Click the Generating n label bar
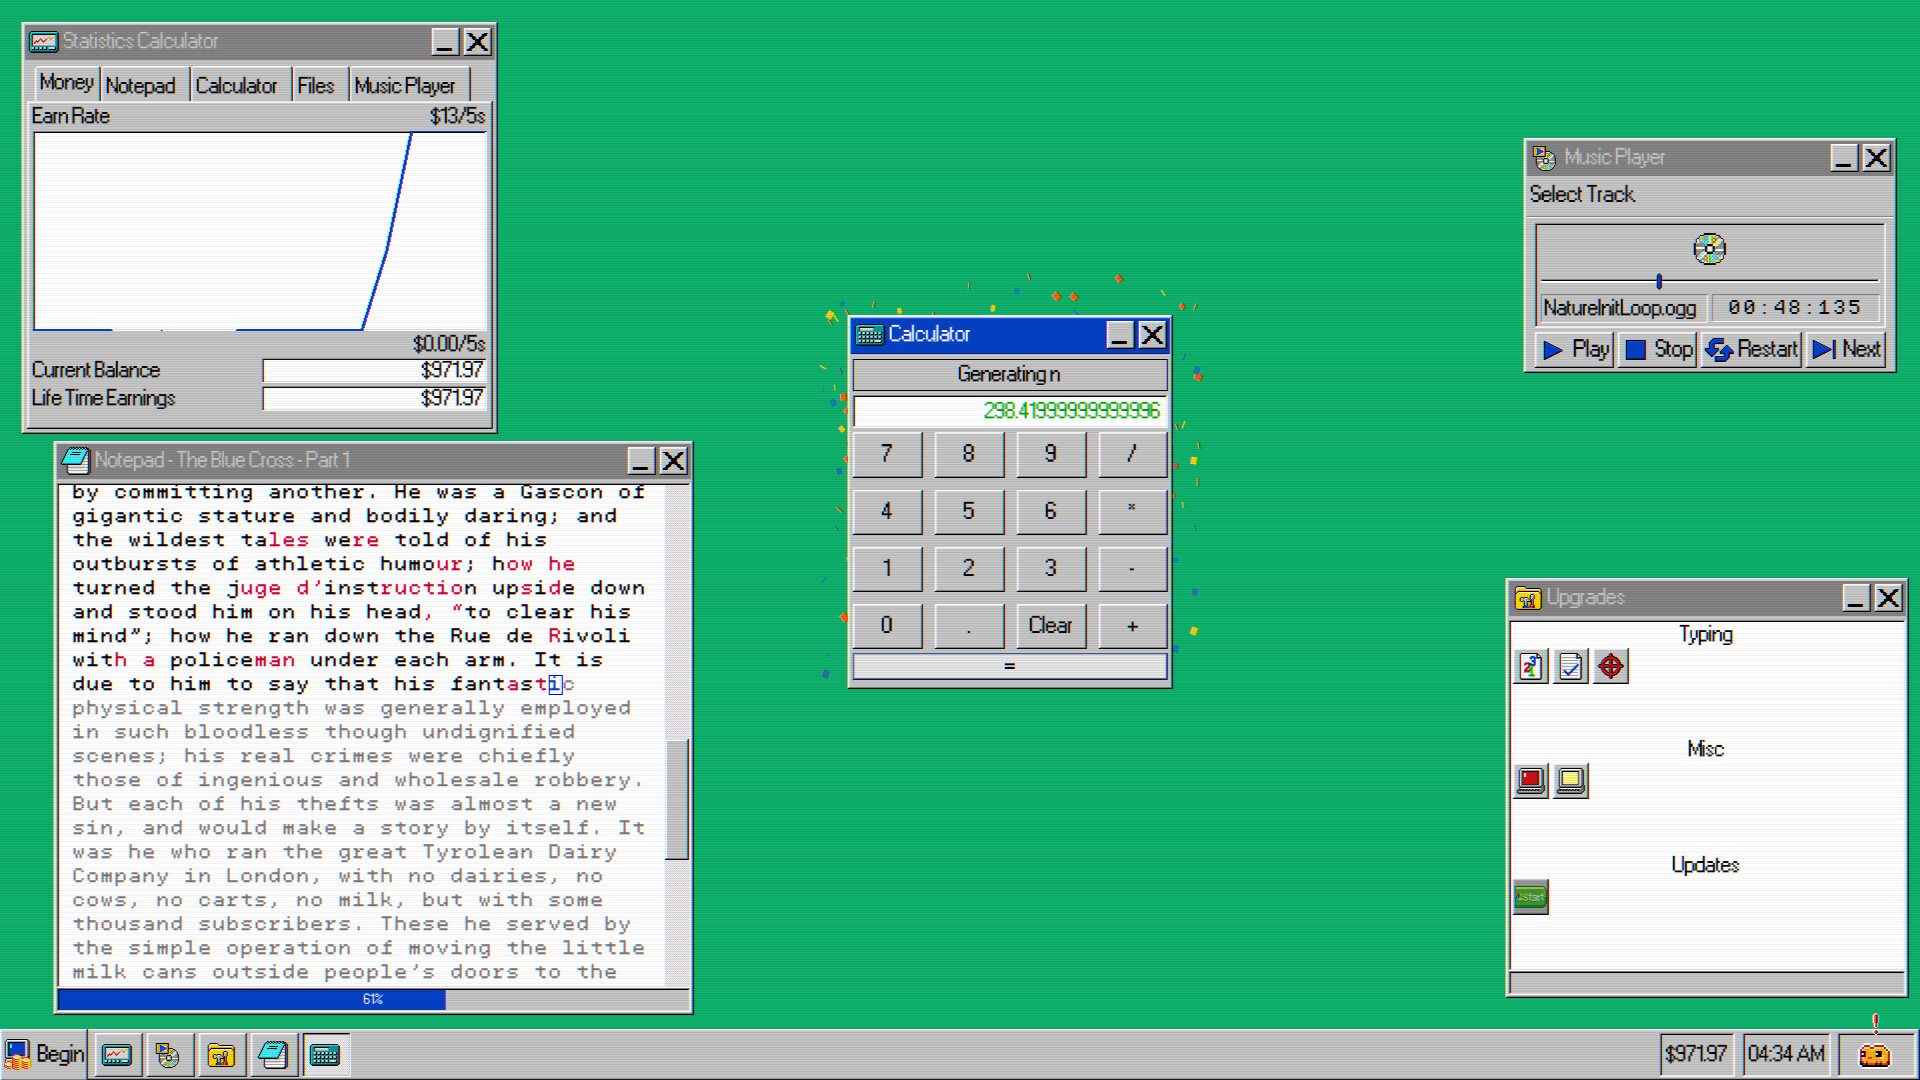 (1009, 374)
